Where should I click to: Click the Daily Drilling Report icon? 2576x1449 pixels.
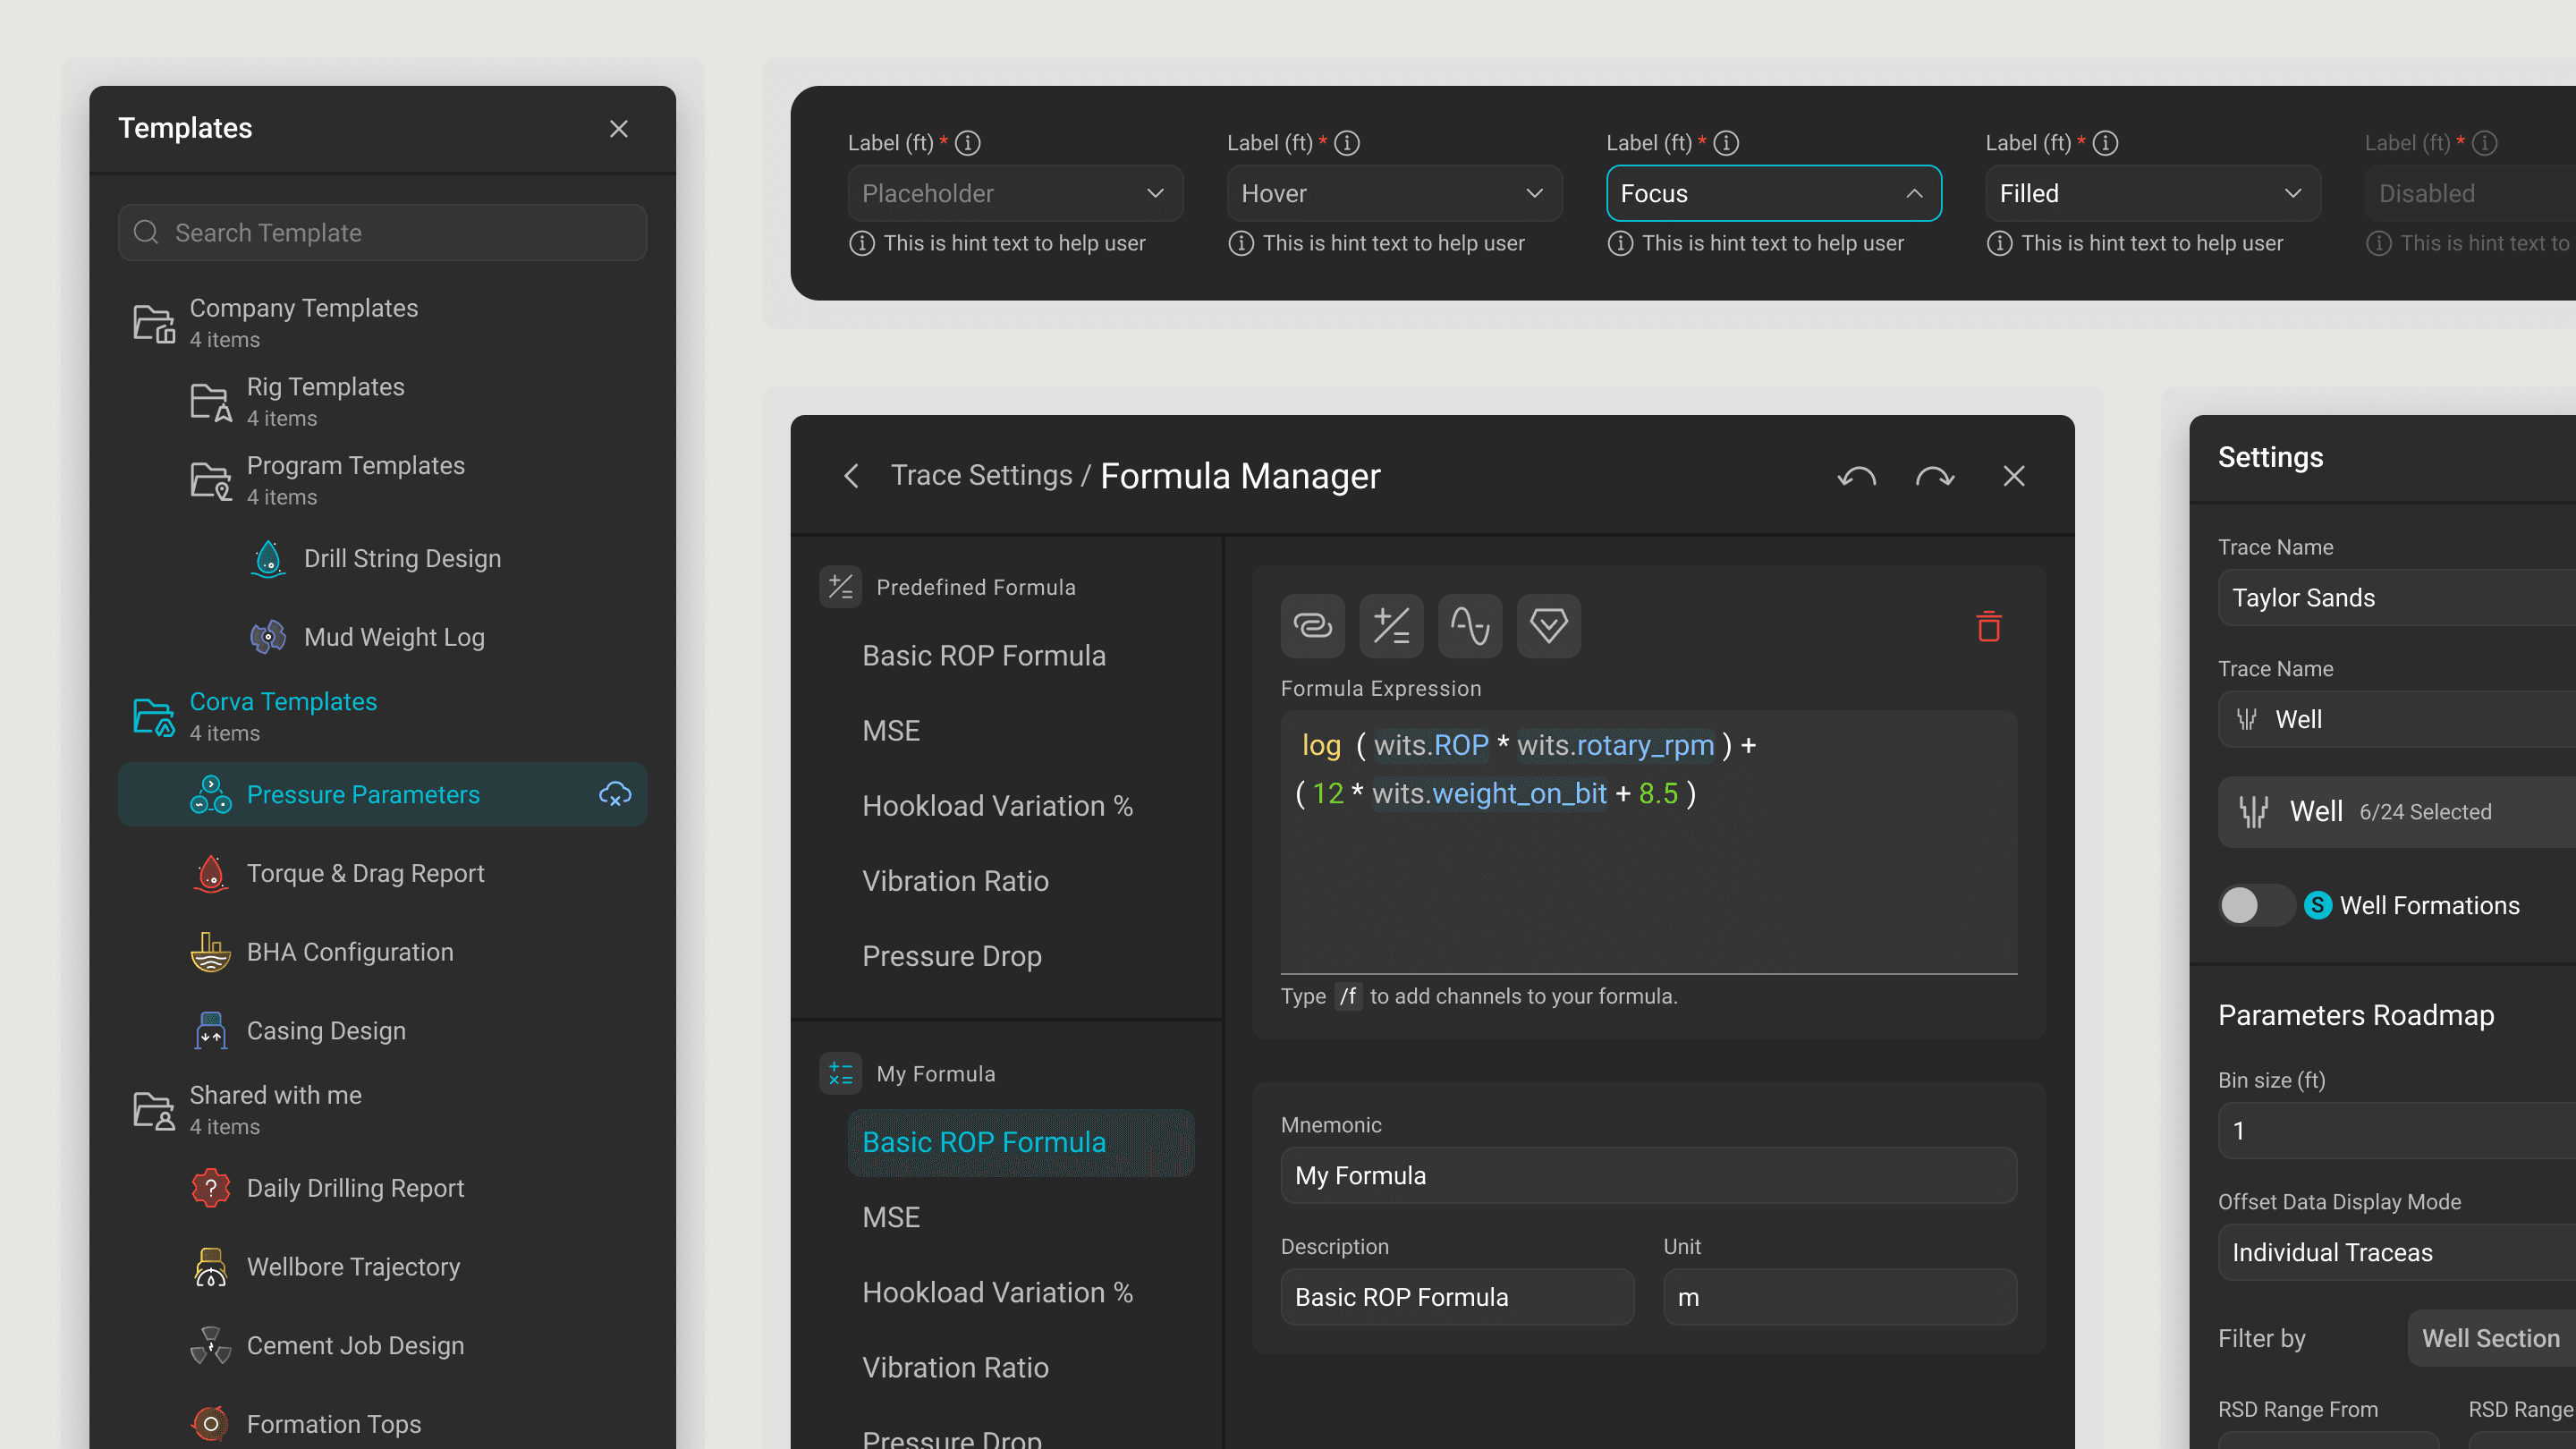211,1188
